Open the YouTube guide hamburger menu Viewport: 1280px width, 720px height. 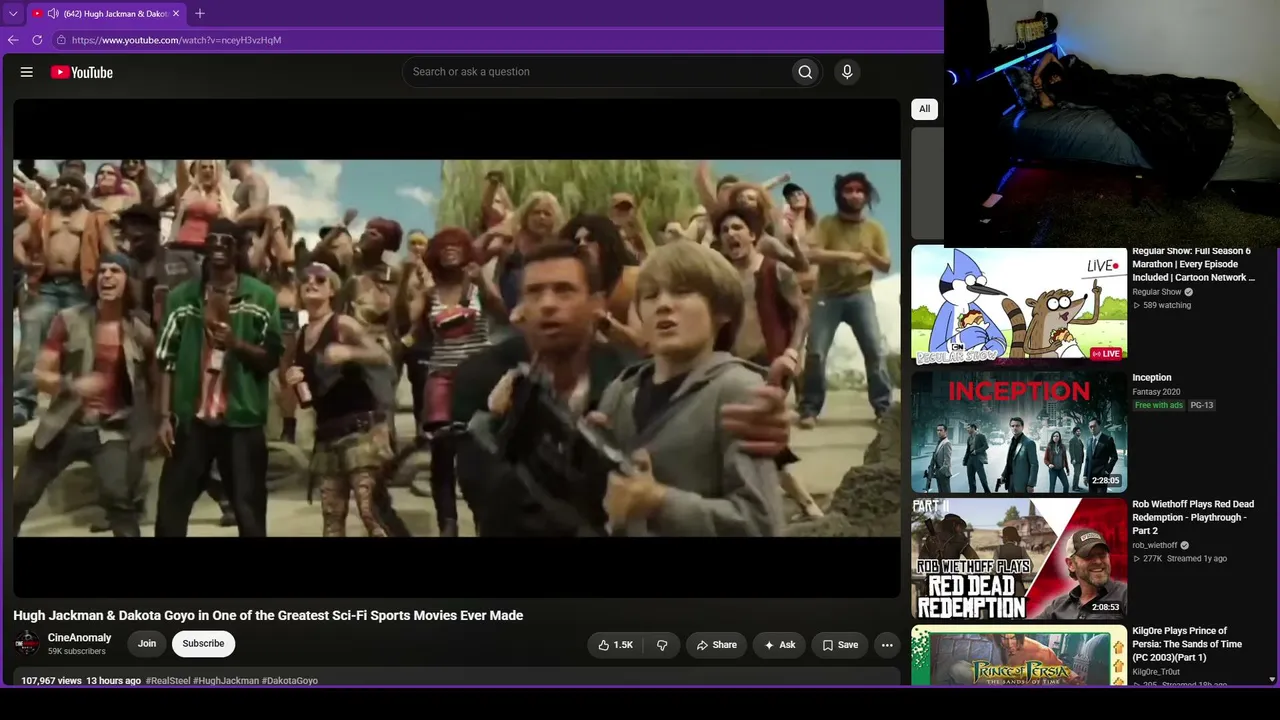click(27, 72)
